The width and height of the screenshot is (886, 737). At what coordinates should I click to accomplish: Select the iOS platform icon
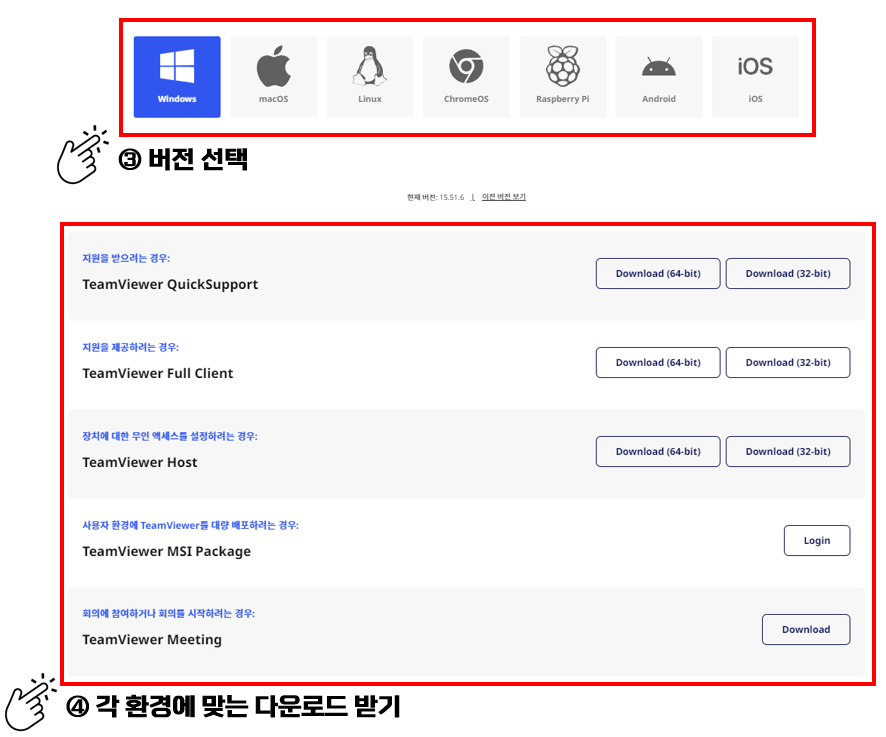pos(755,65)
